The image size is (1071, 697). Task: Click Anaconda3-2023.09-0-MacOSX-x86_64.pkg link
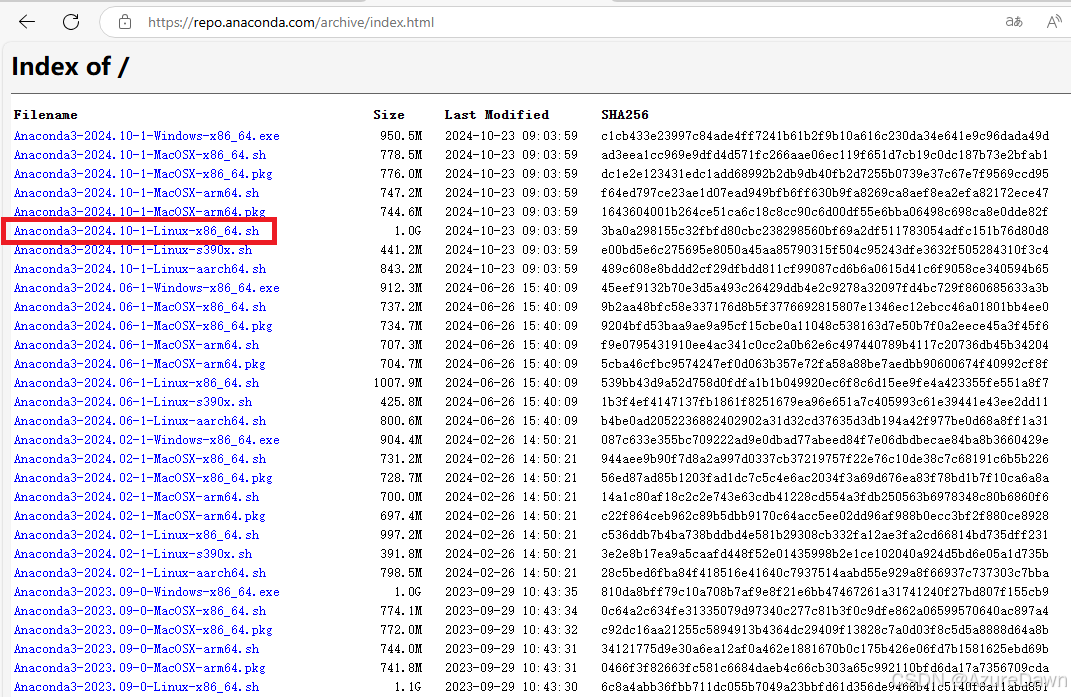coord(143,630)
